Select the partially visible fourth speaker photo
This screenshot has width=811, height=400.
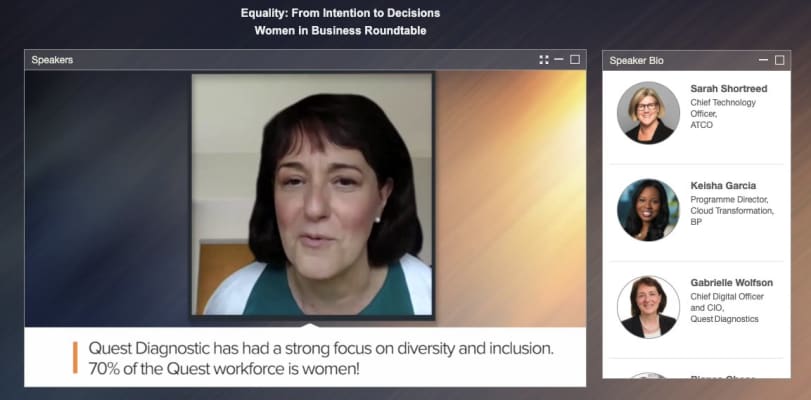click(648, 375)
